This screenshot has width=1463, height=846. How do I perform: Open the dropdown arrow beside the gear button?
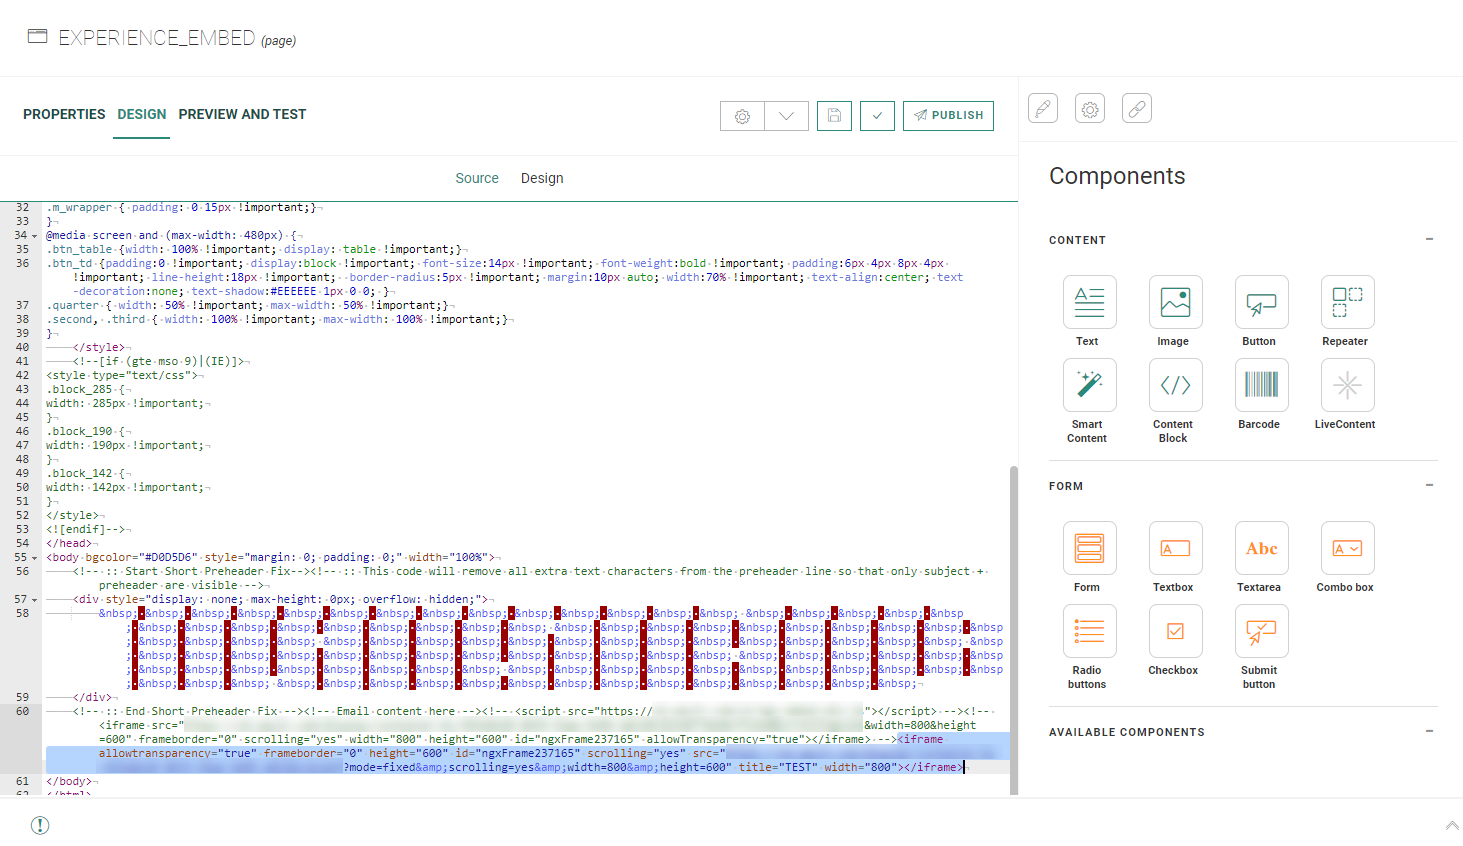tap(786, 116)
